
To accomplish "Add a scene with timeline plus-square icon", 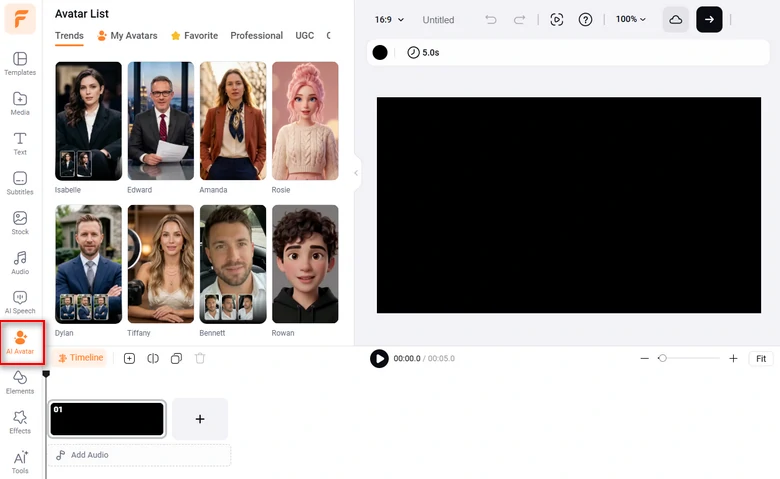I will (x=129, y=359).
